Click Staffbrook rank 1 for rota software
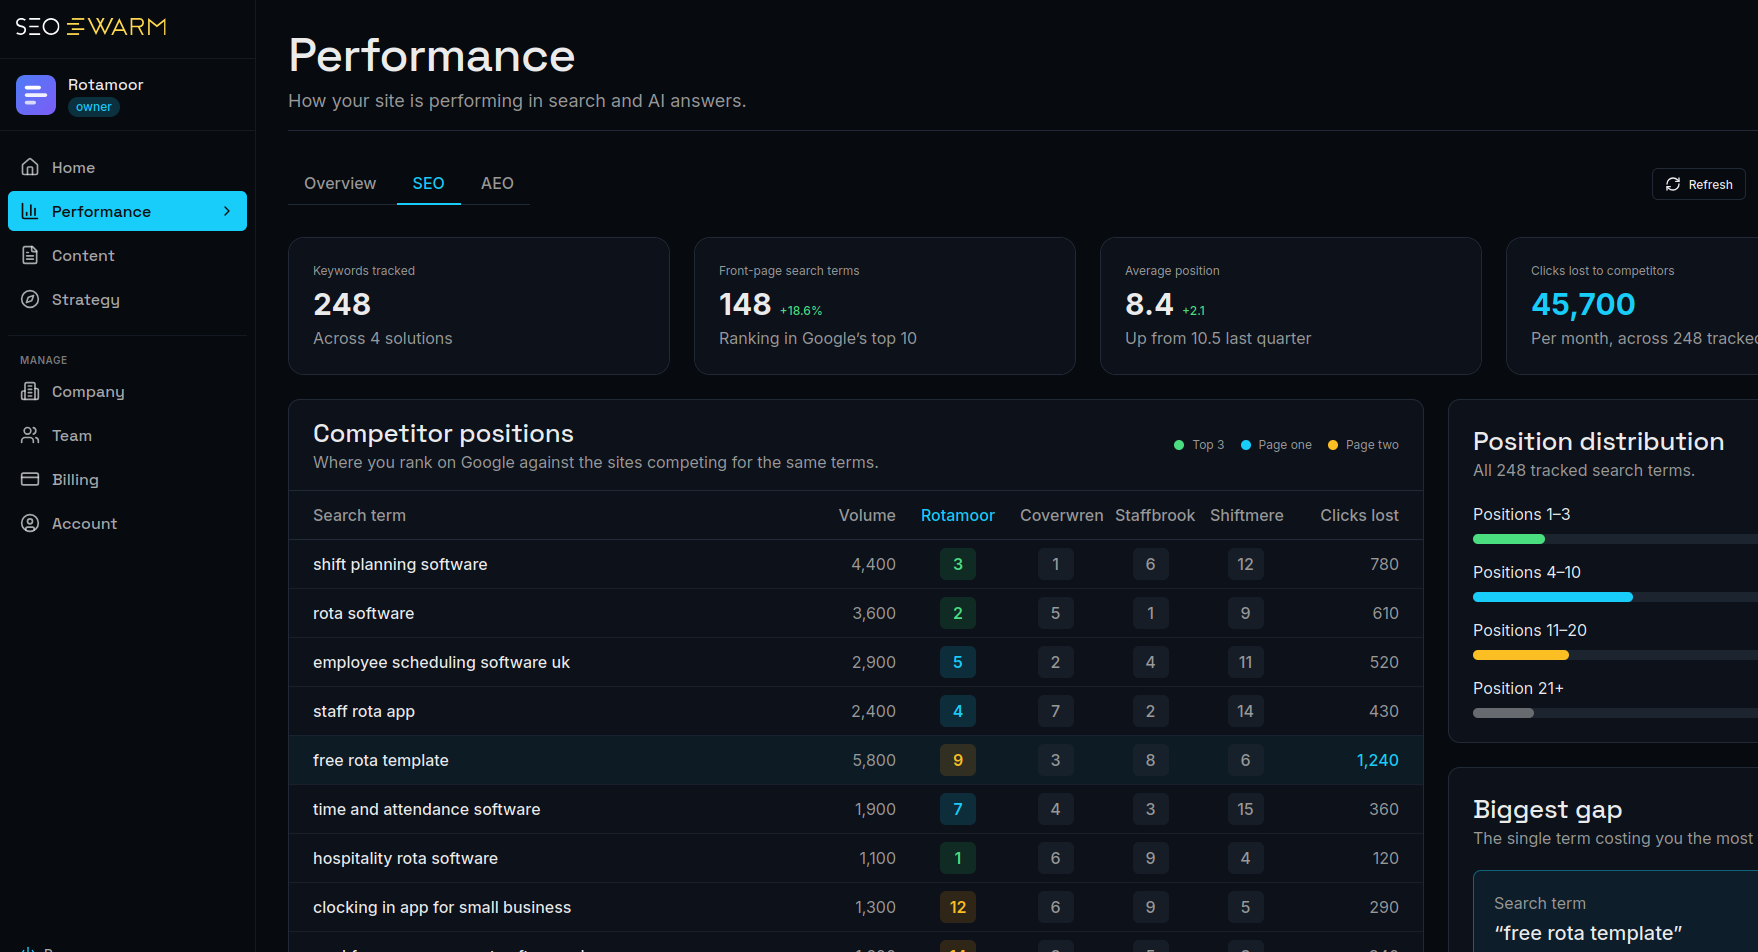1758x952 pixels. (1151, 613)
